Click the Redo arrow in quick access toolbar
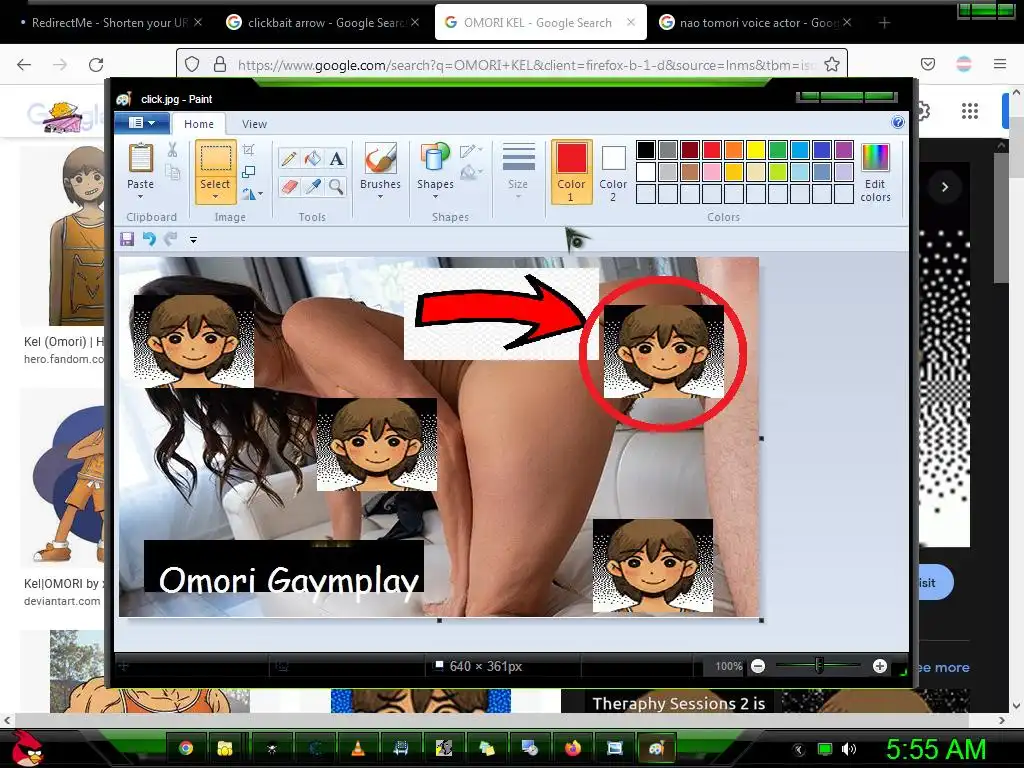The width and height of the screenshot is (1024, 768). point(170,239)
